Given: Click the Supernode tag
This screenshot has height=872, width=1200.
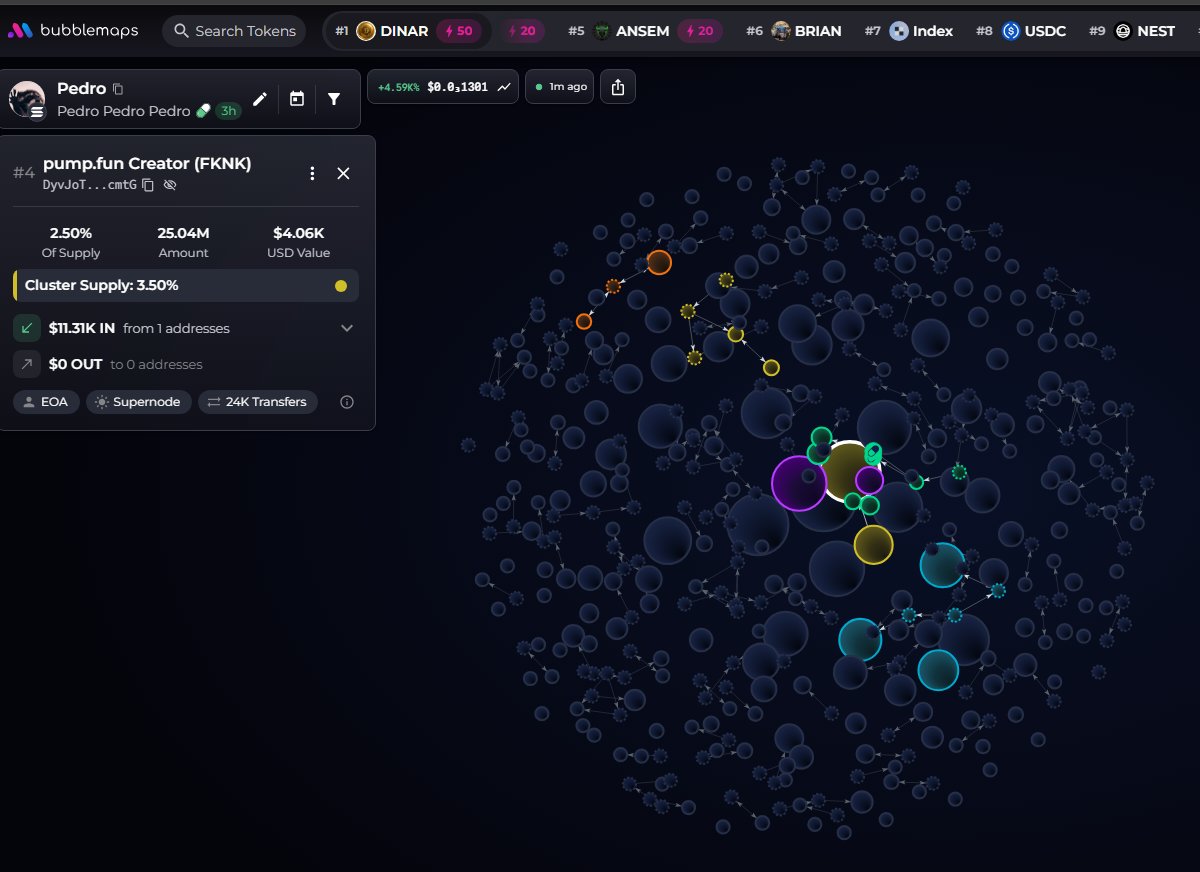Looking at the screenshot, I should tap(138, 402).
